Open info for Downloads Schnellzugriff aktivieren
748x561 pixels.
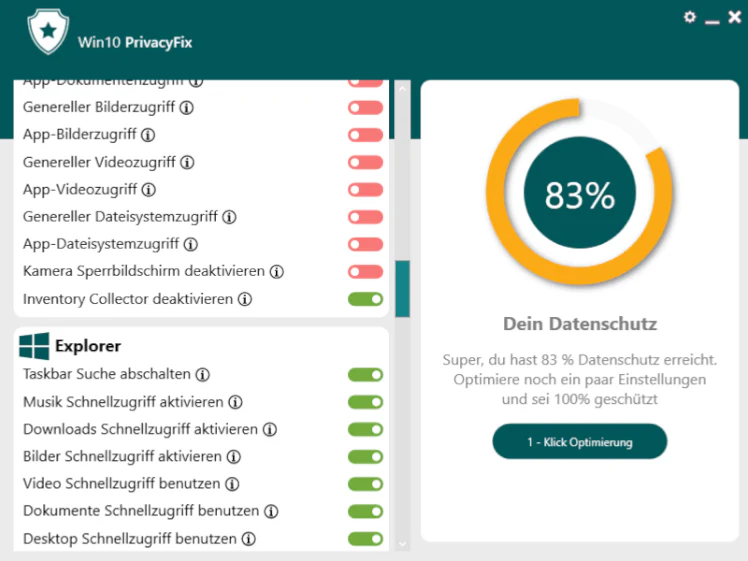[x=270, y=430]
